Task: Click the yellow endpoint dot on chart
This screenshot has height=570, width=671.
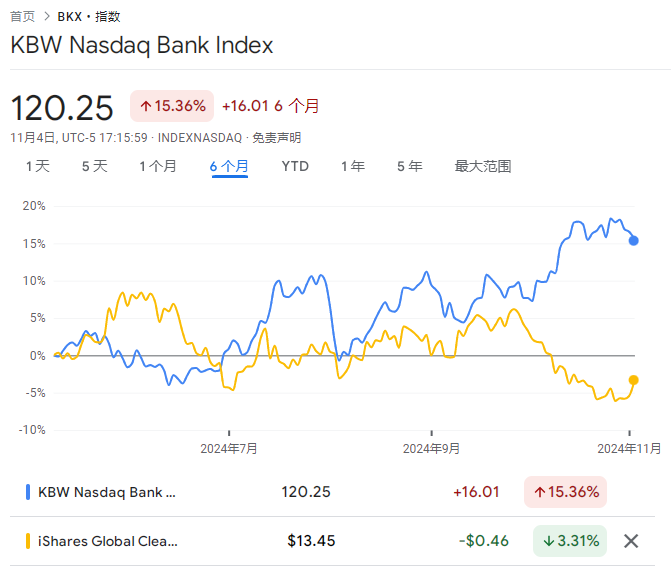Action: 634,380
